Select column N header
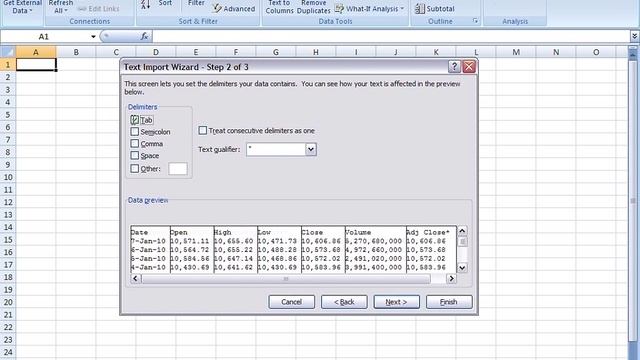This screenshot has width=640, height=360. click(556, 52)
